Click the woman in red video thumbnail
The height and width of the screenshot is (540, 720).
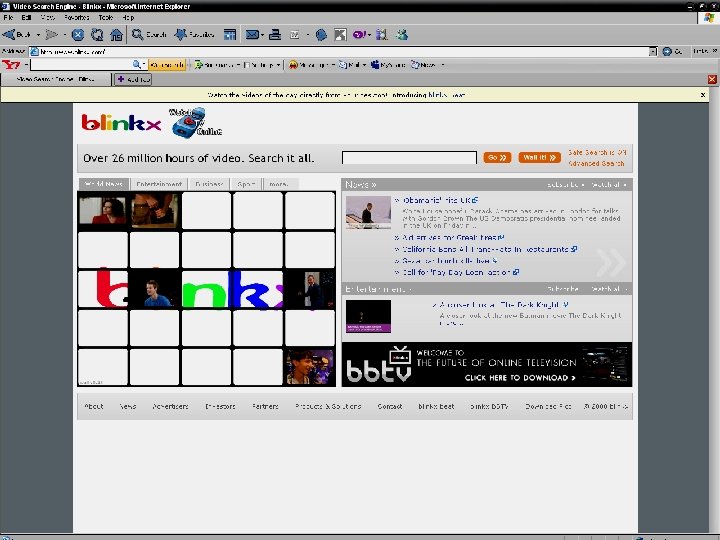tap(103, 210)
